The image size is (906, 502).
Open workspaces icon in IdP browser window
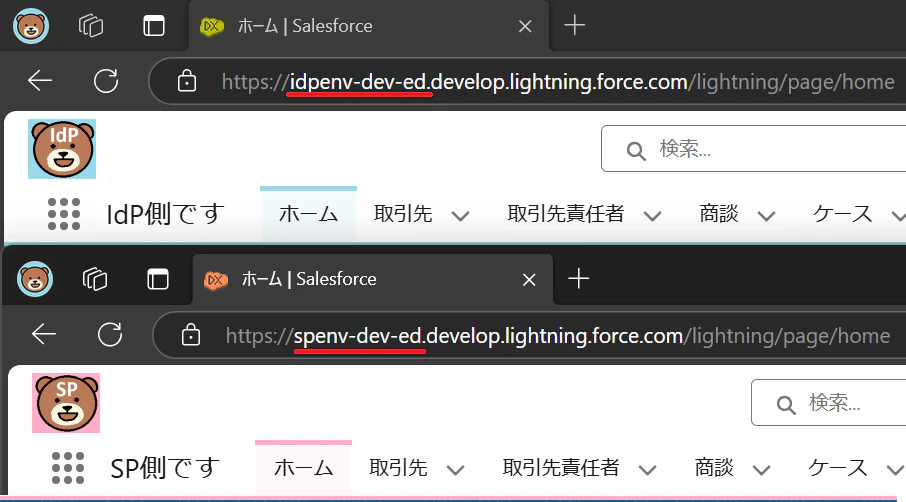[91, 26]
